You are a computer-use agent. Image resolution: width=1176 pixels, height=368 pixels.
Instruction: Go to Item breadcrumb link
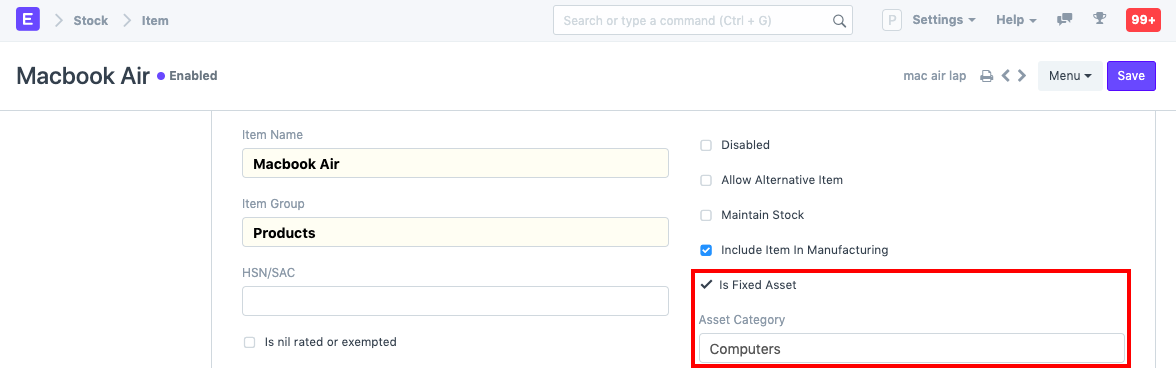coord(155,20)
